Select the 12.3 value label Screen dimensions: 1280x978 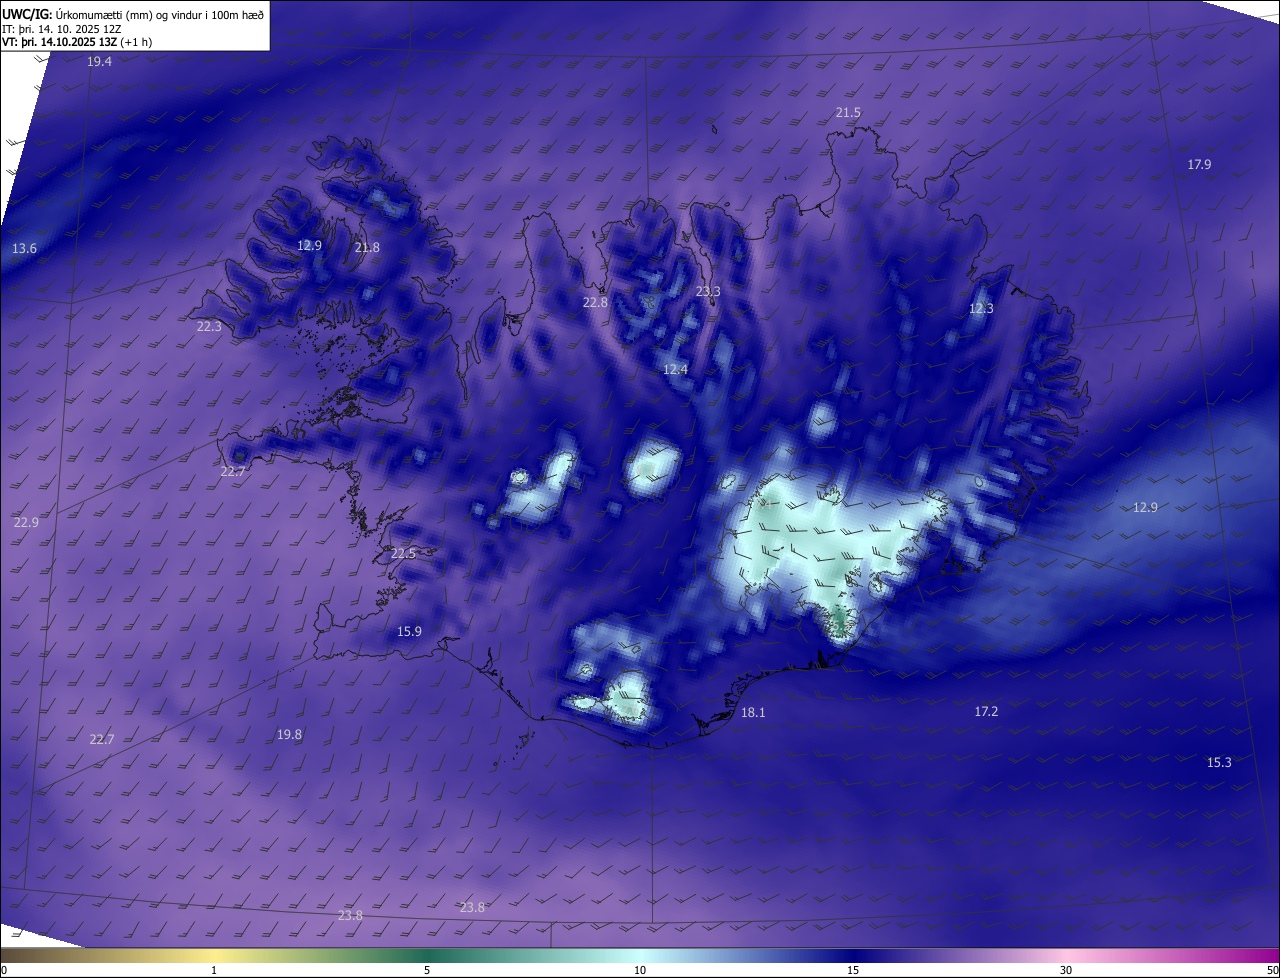[x=981, y=309]
